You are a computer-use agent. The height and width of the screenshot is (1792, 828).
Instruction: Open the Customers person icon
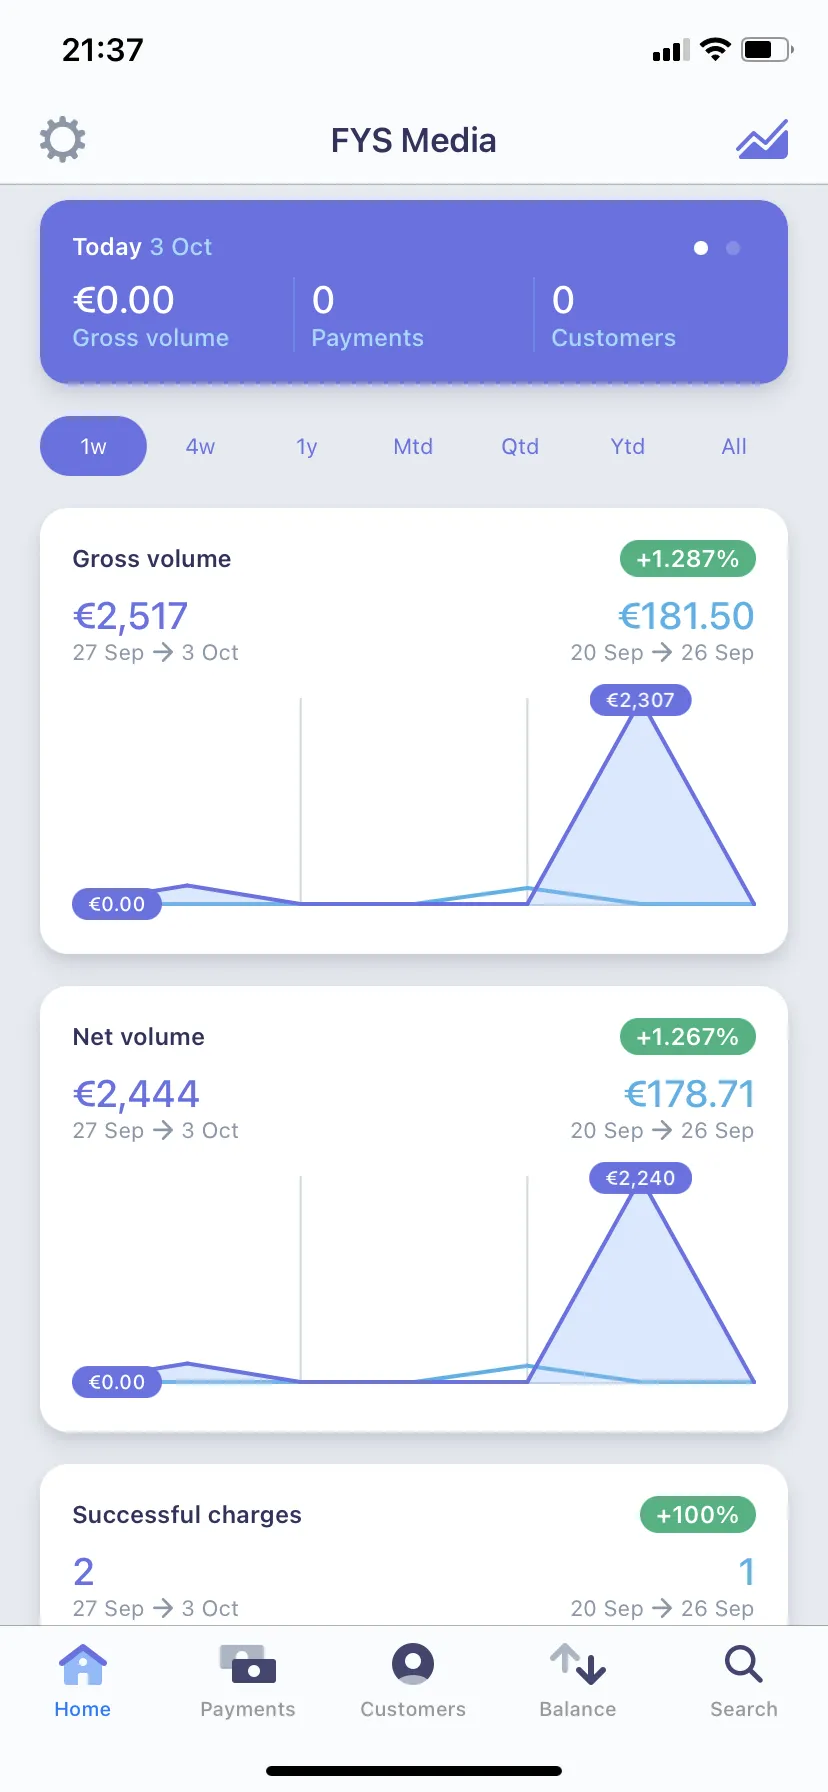coord(413,1665)
